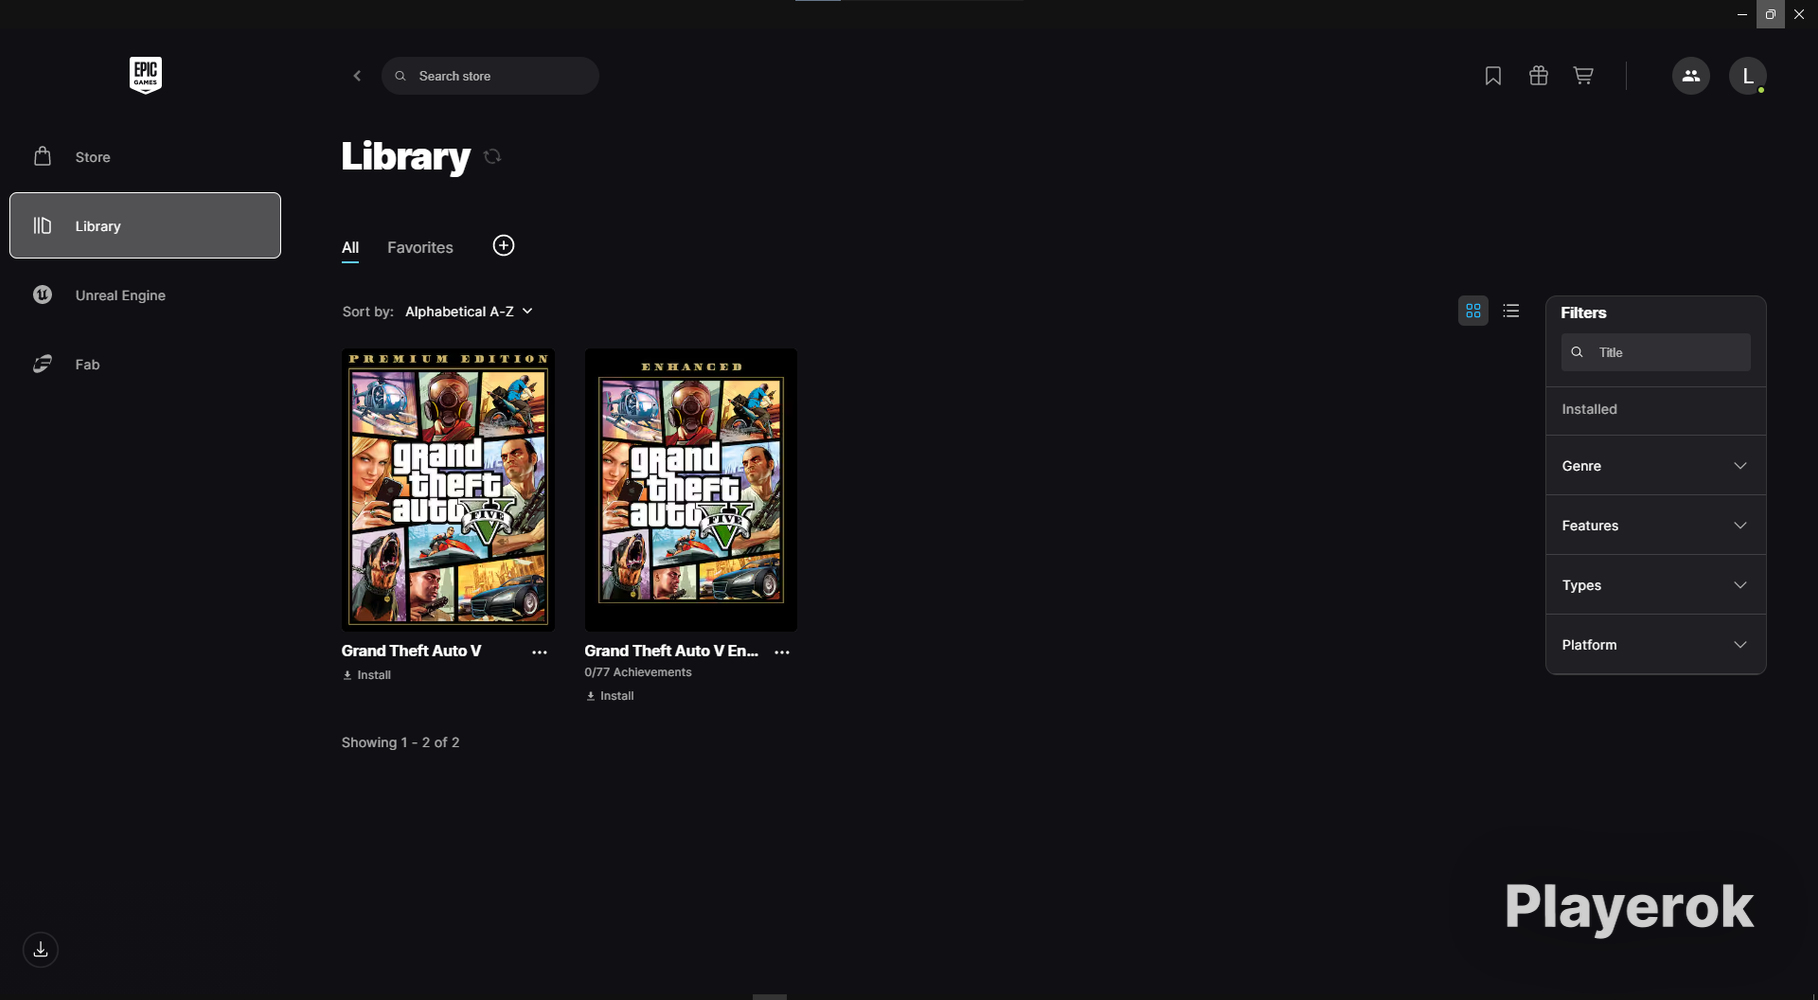The height and width of the screenshot is (1000, 1818).
Task: Open options menu for GTA V Enhanced
Action: [782, 652]
